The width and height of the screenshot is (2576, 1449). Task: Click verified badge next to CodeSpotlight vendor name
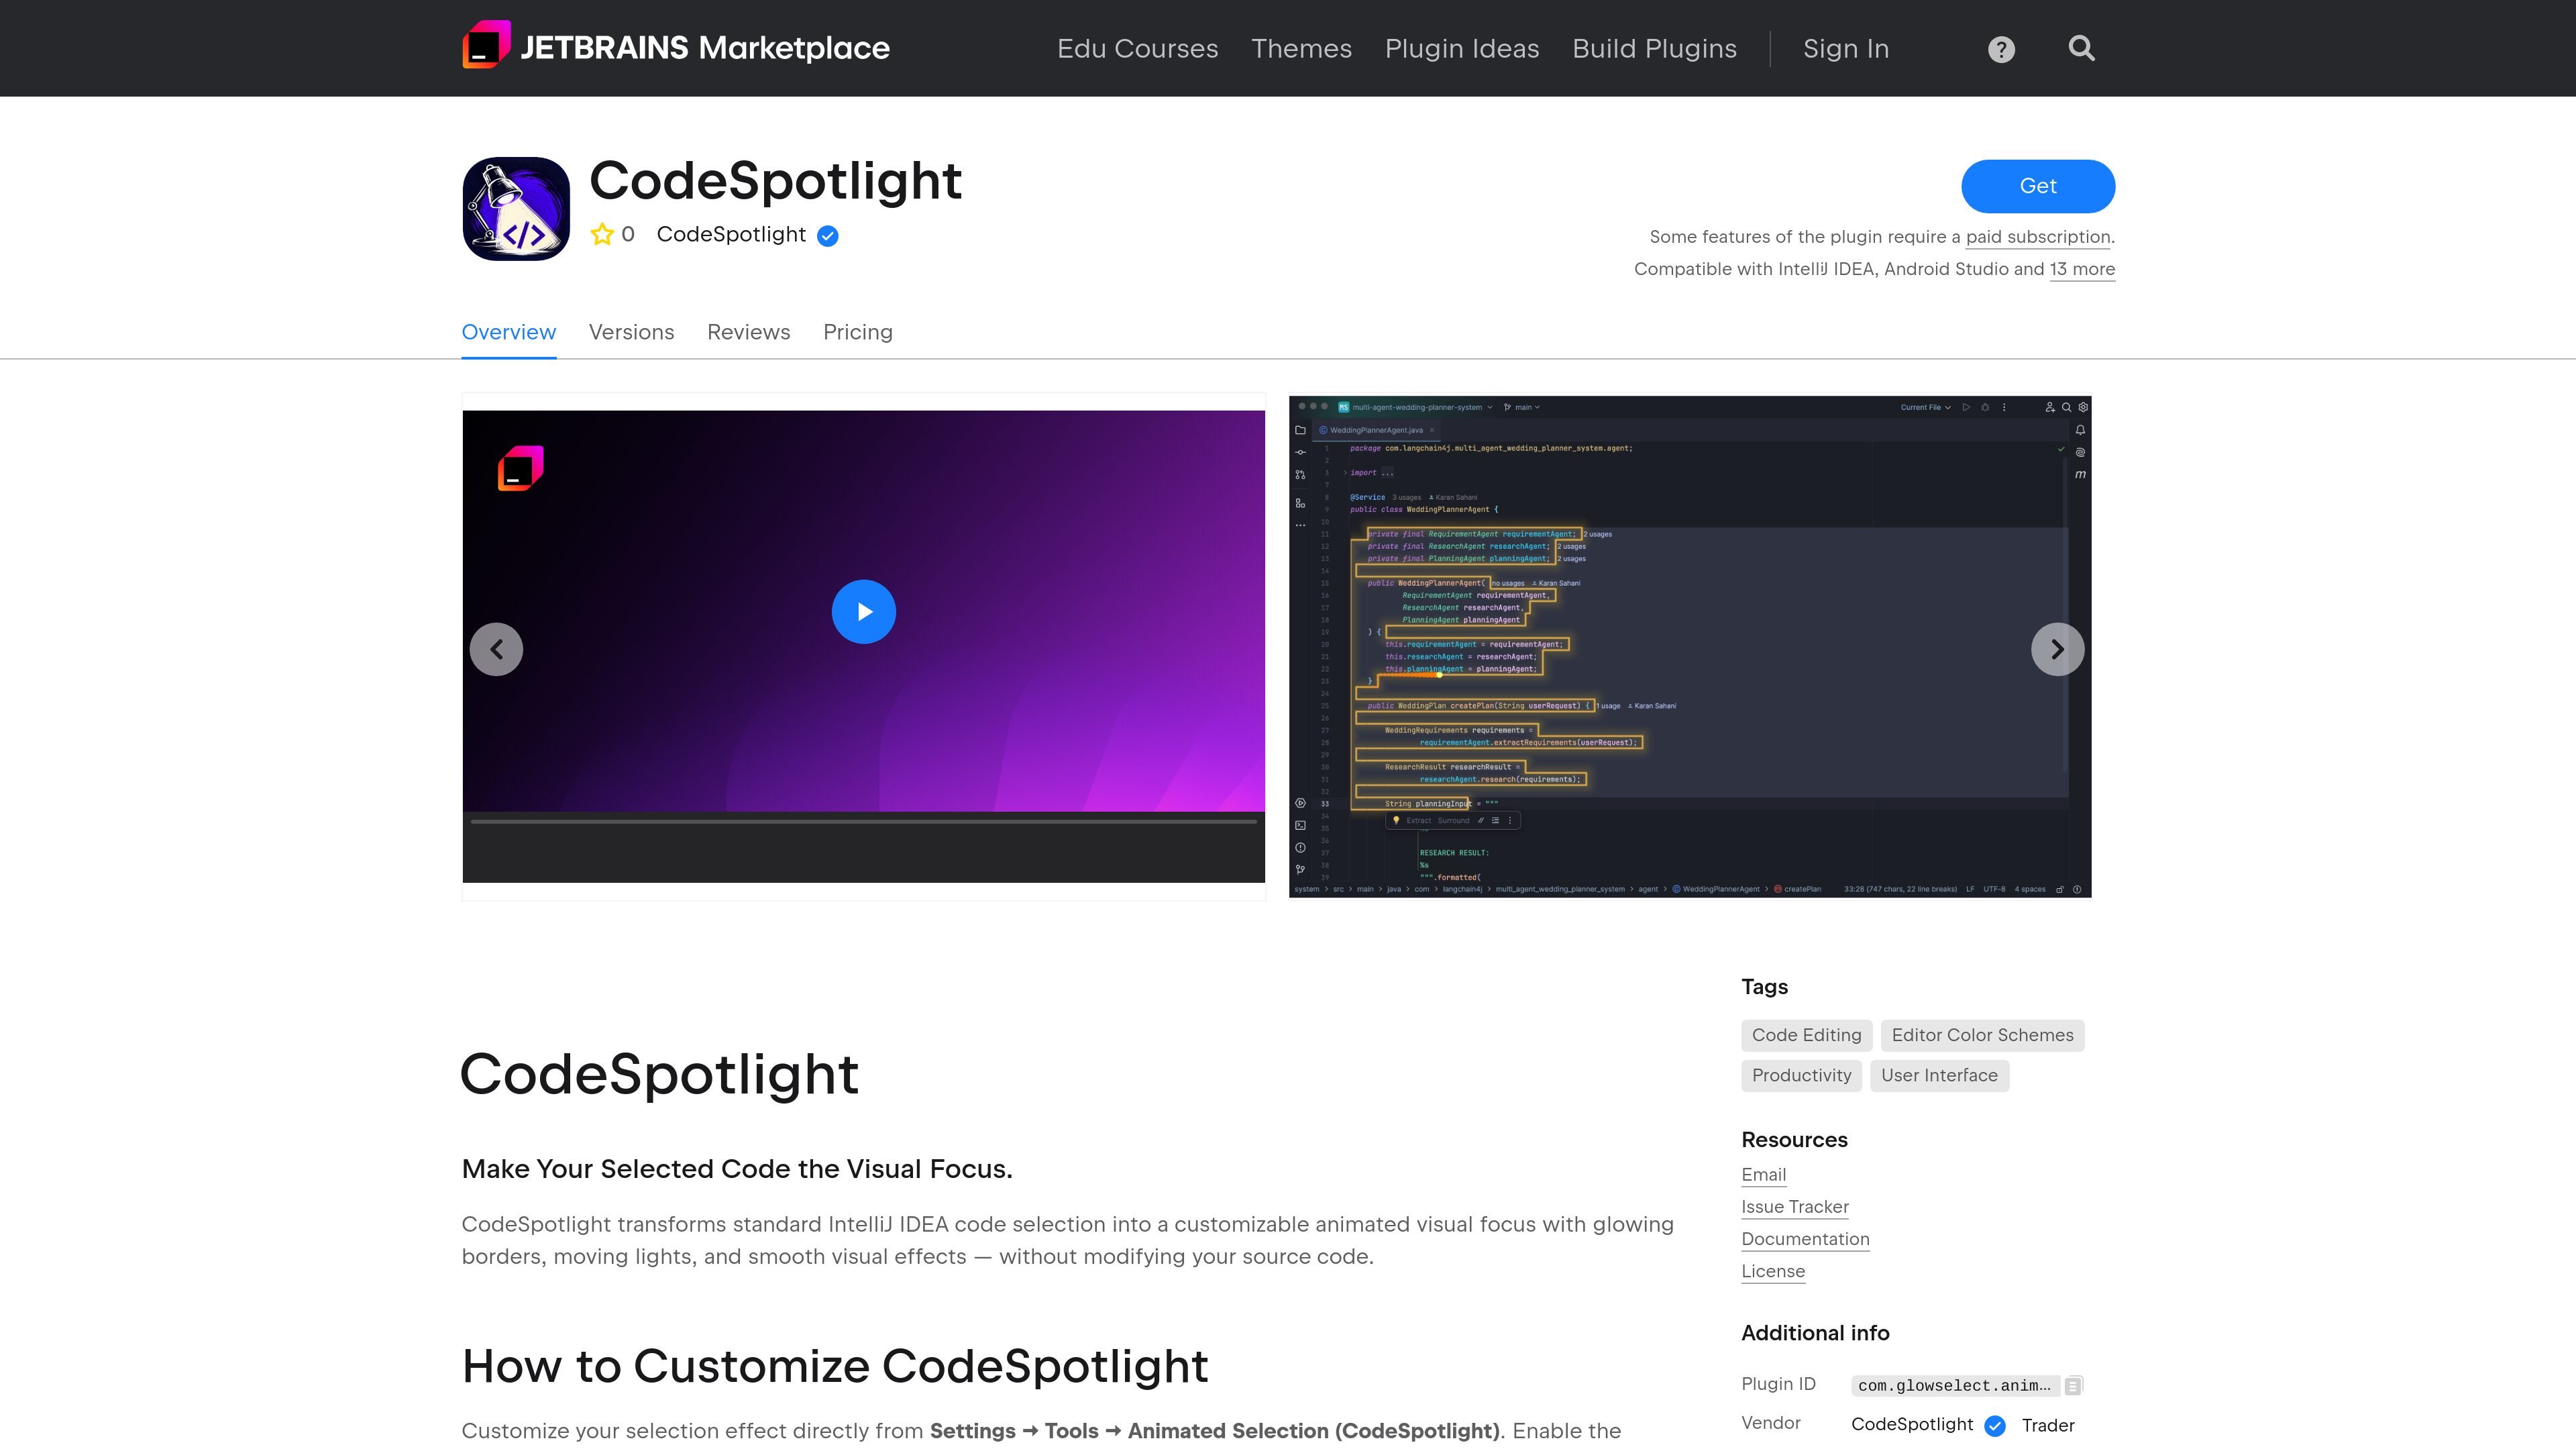827,236
